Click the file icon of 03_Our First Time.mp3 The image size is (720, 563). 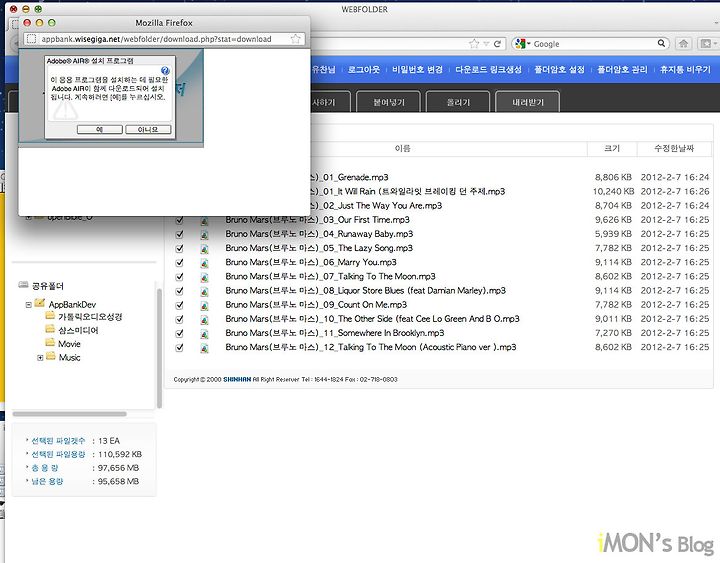coord(204,221)
